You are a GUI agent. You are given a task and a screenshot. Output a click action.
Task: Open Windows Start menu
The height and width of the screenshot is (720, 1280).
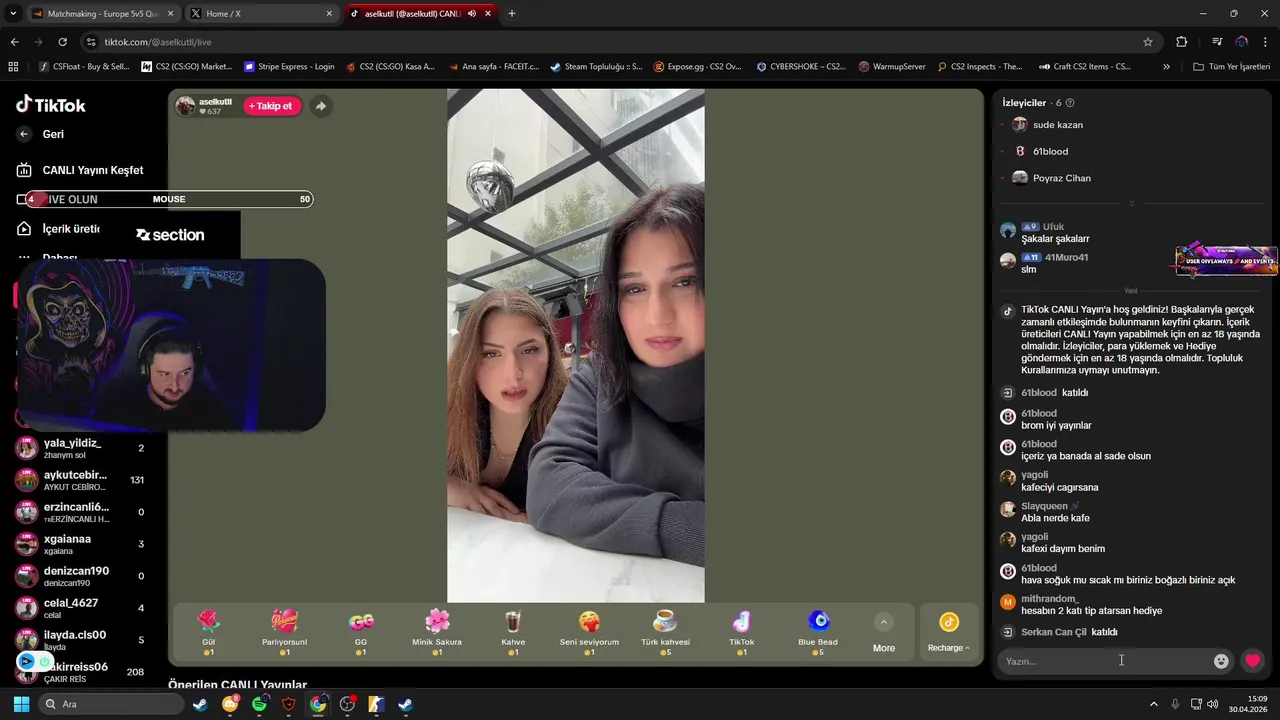(x=21, y=704)
